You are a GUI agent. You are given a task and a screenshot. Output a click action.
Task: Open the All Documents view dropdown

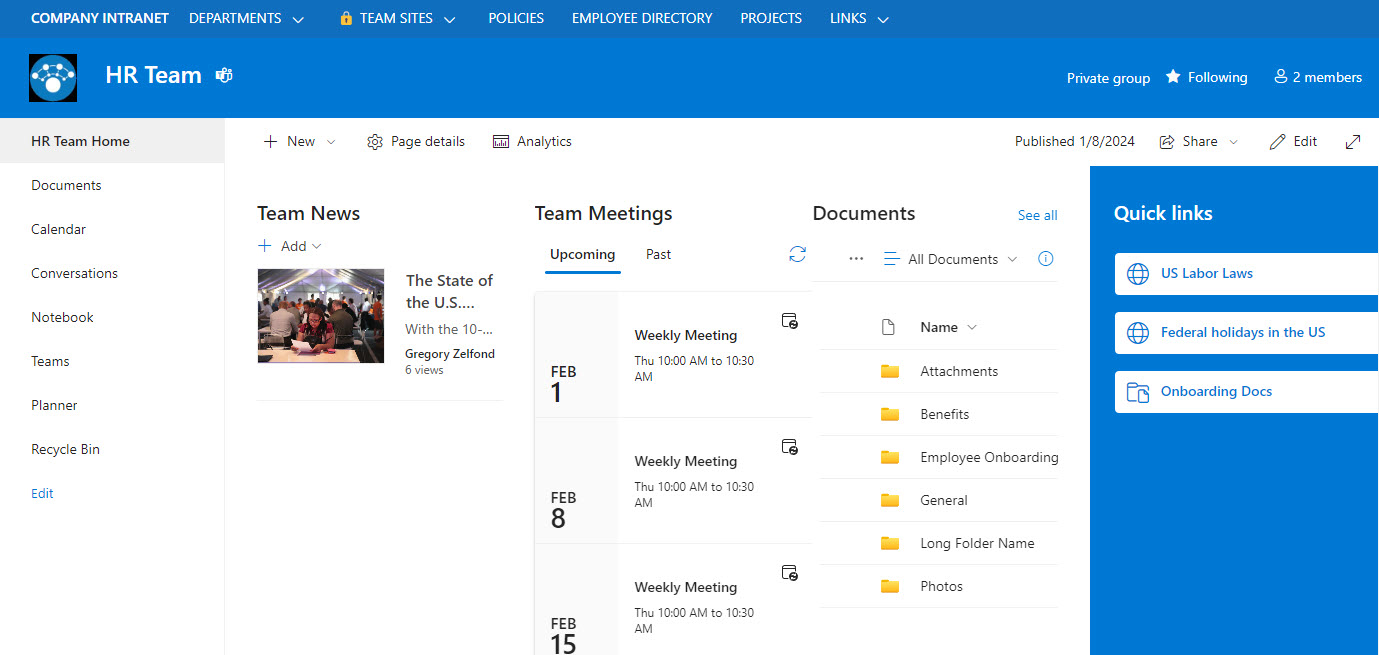point(949,258)
